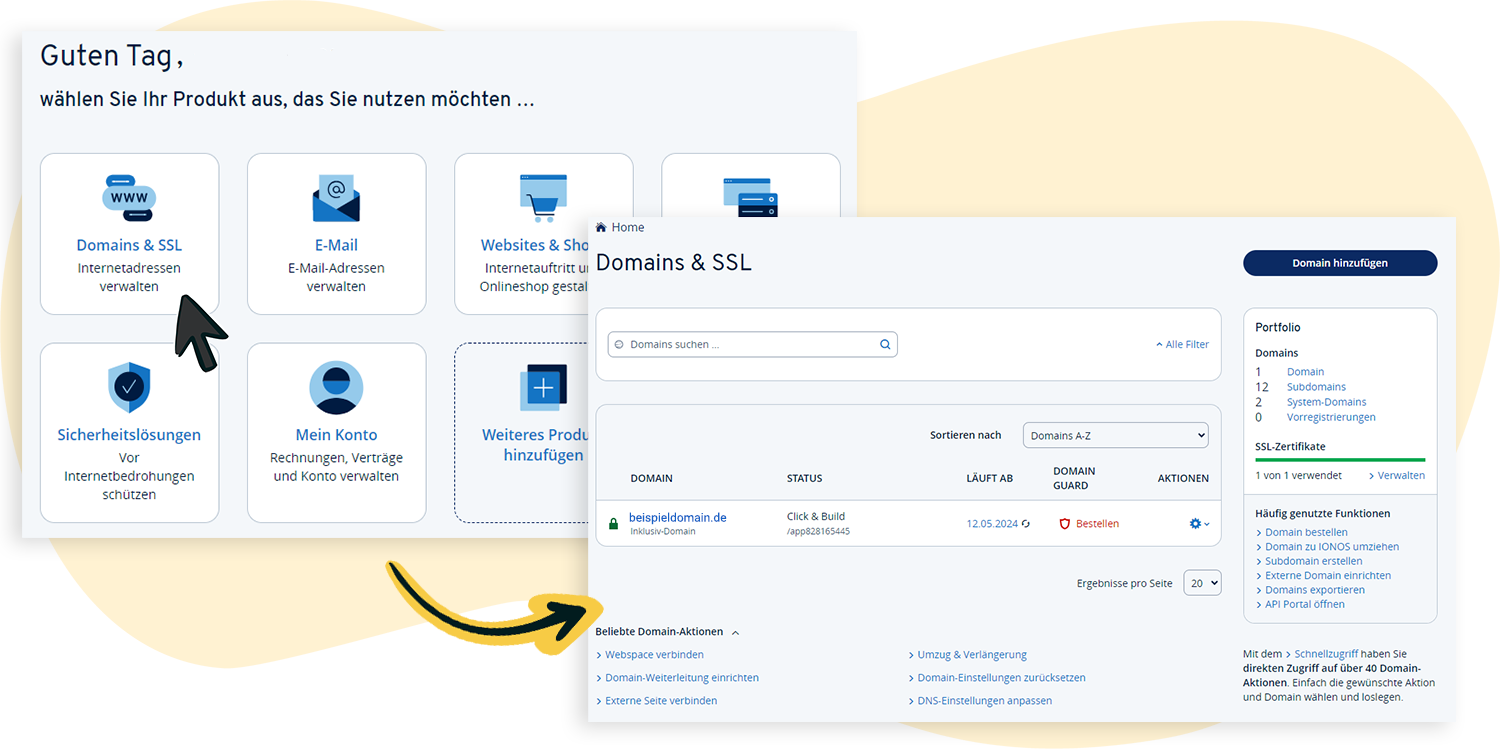This screenshot has width=1500, height=749.
Task: Click the Mein Konto avatar icon
Action: 336,388
